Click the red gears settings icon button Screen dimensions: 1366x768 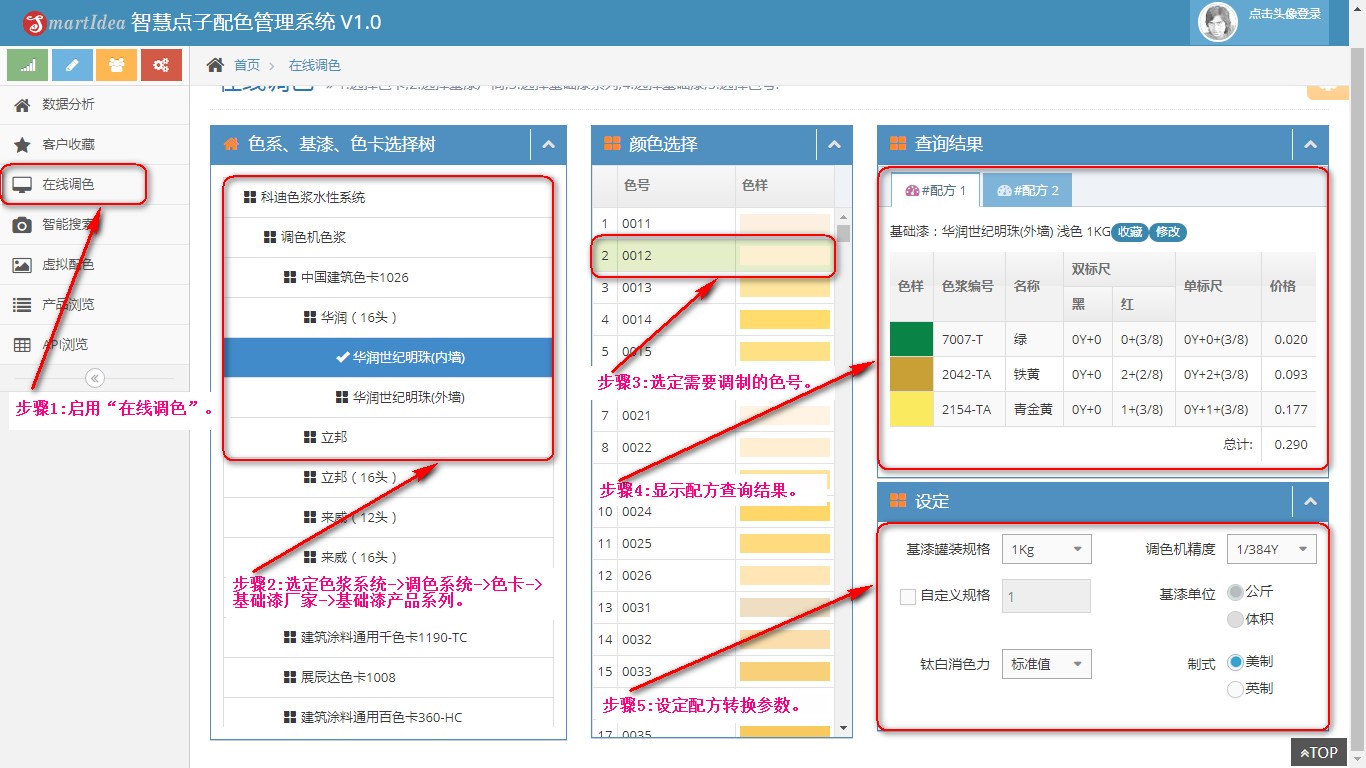pos(161,65)
